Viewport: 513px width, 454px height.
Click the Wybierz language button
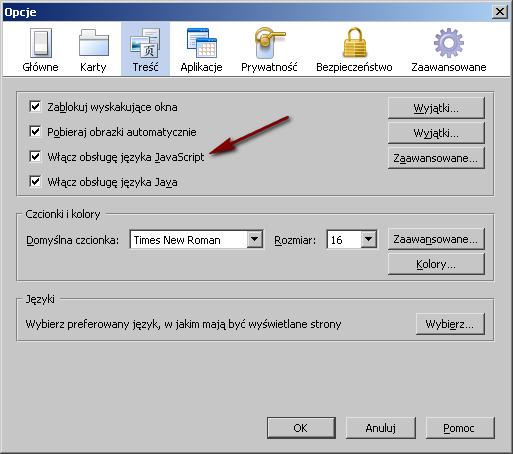click(x=450, y=324)
